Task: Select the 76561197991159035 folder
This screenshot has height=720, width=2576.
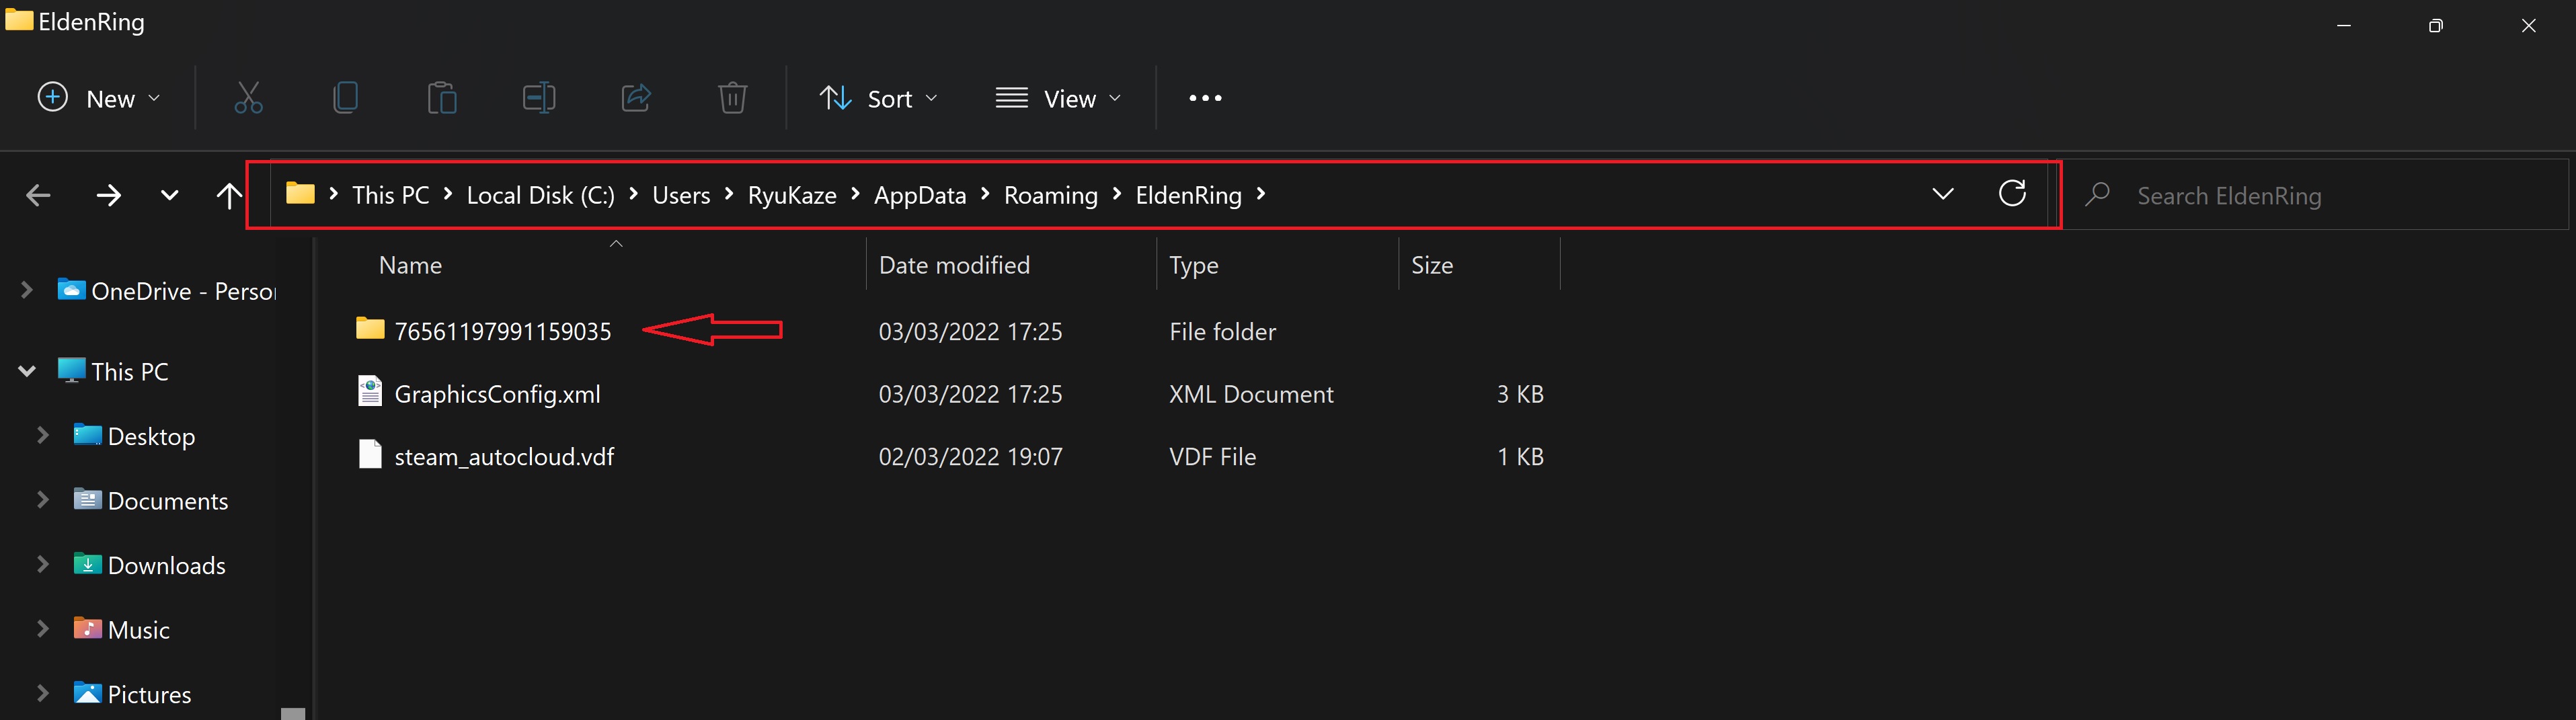Action: (x=502, y=331)
